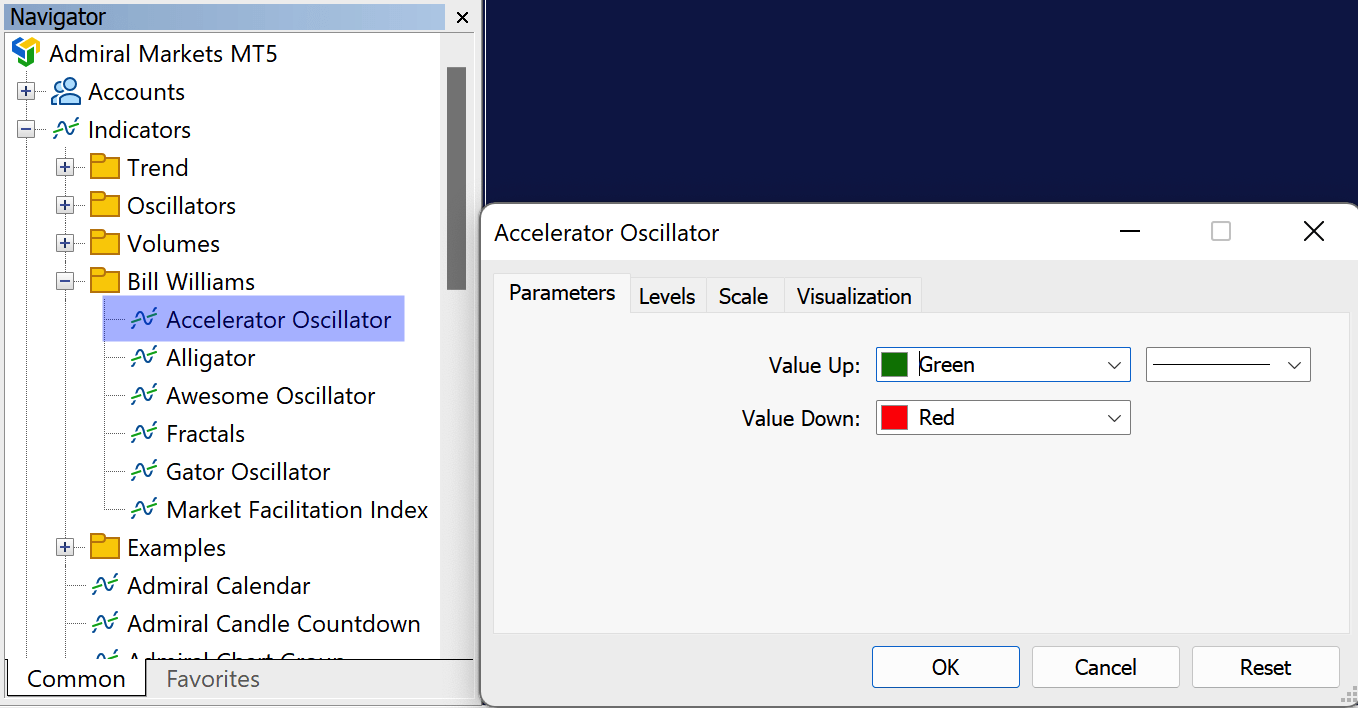Select Awesome Oscillator in the tree
Image resolution: width=1358 pixels, height=708 pixels.
pyautogui.click(x=270, y=396)
